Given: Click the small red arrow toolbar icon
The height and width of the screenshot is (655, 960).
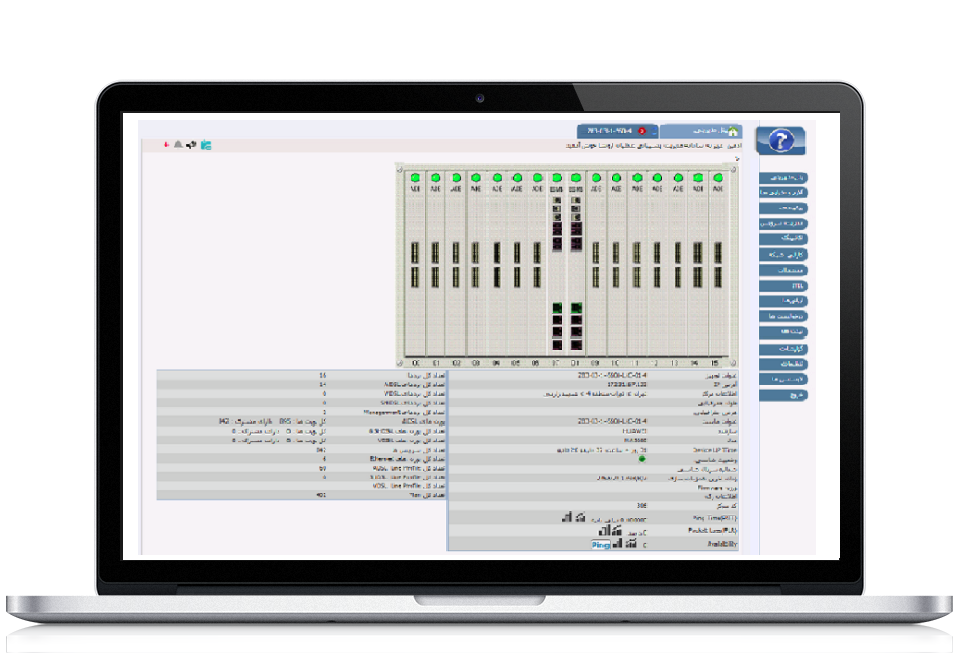Looking at the screenshot, I should [167, 145].
